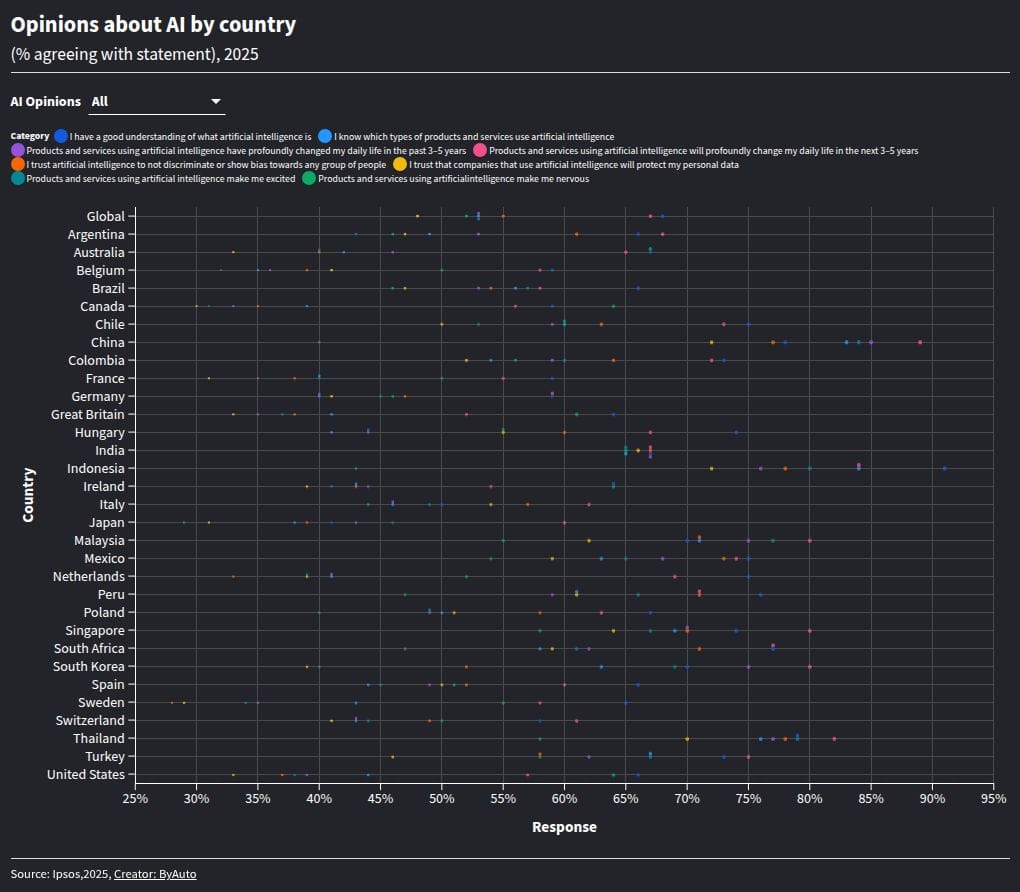Viewport: 1020px width, 892px height.
Task: Select legend text 'I know which types of products and services use artificial intelligence'
Action: (x=474, y=137)
